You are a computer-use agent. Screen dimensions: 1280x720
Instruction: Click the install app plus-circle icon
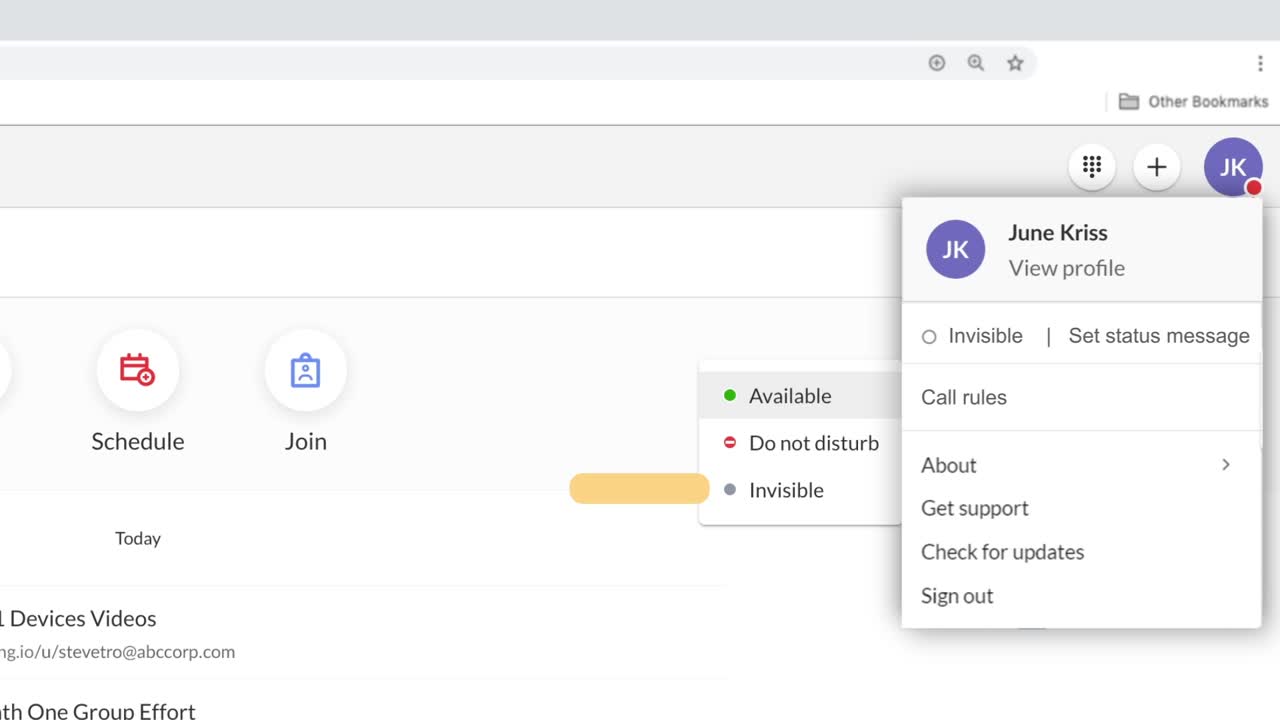(937, 63)
